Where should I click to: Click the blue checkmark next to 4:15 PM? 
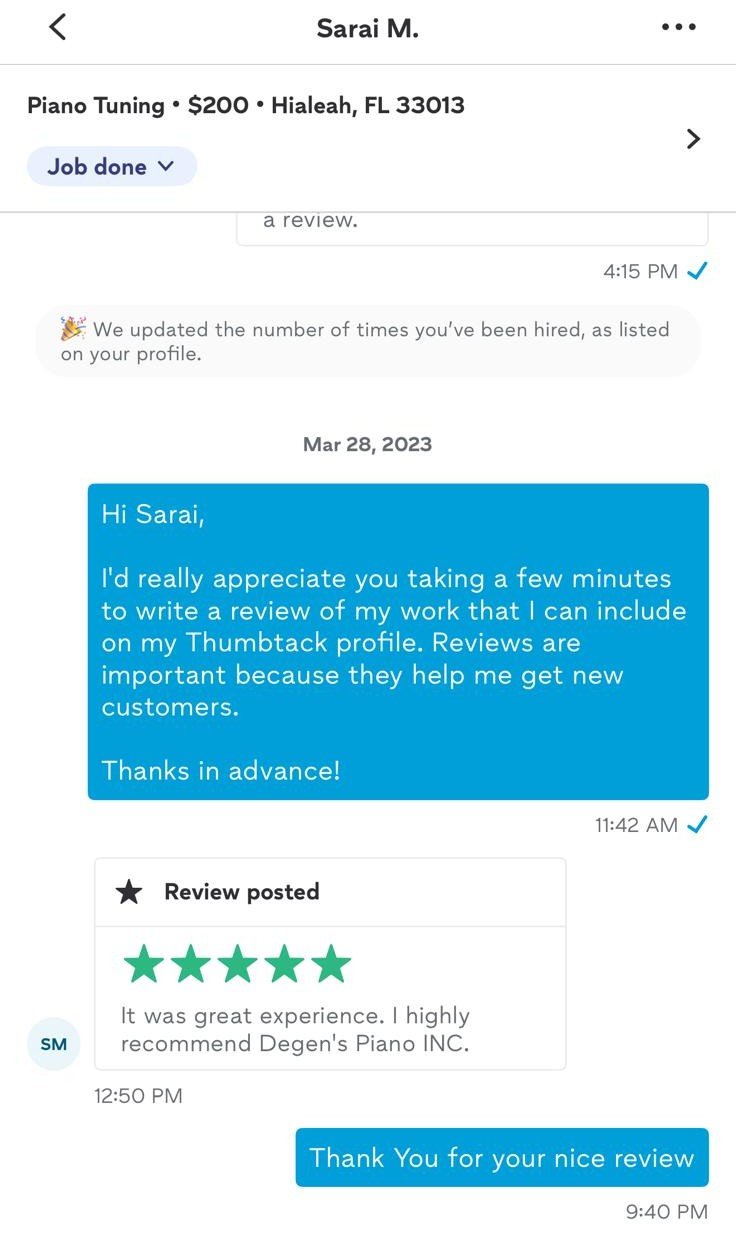[698, 270]
